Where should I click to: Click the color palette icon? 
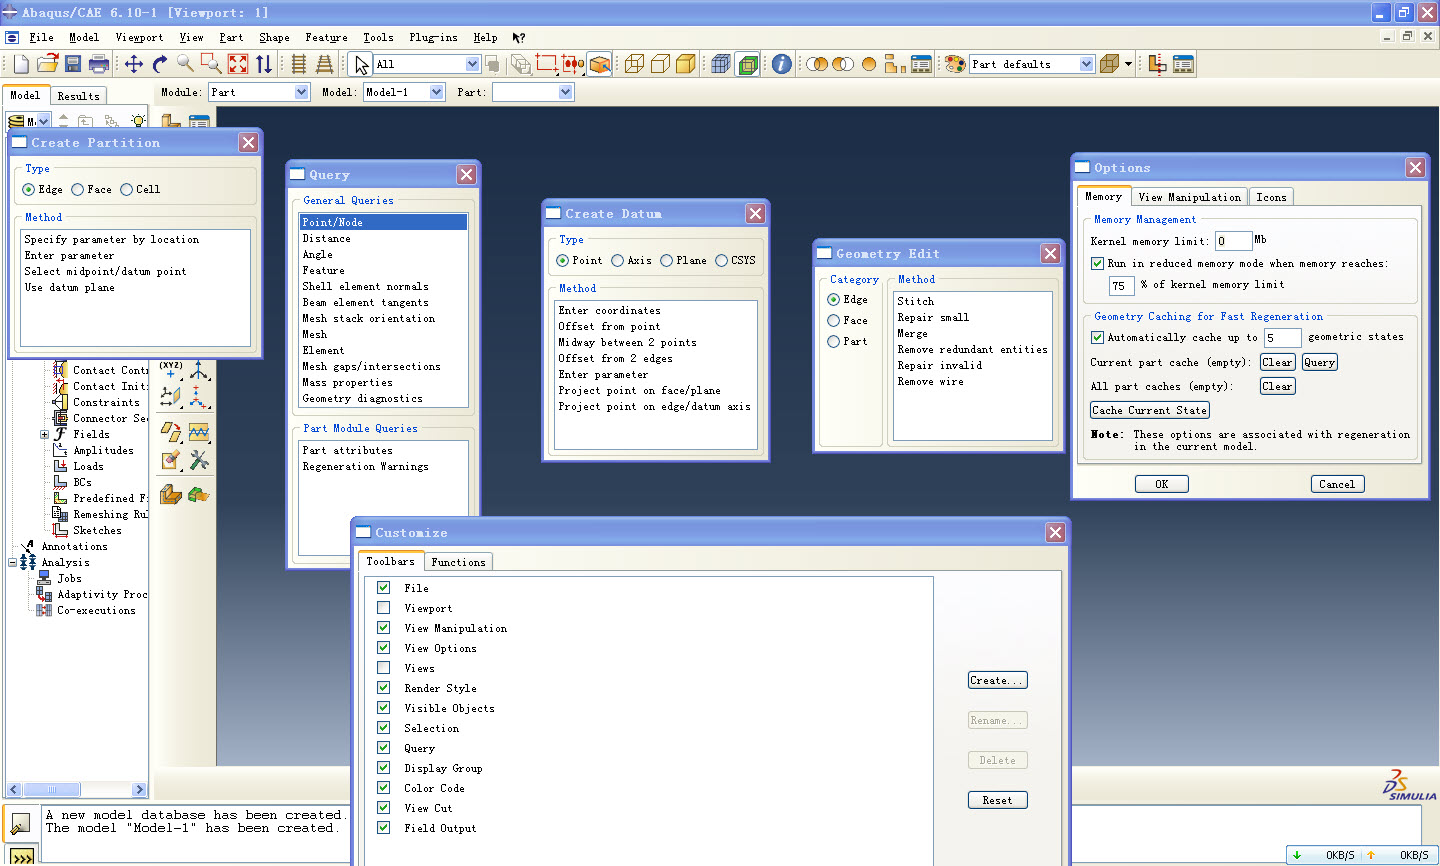click(x=955, y=64)
